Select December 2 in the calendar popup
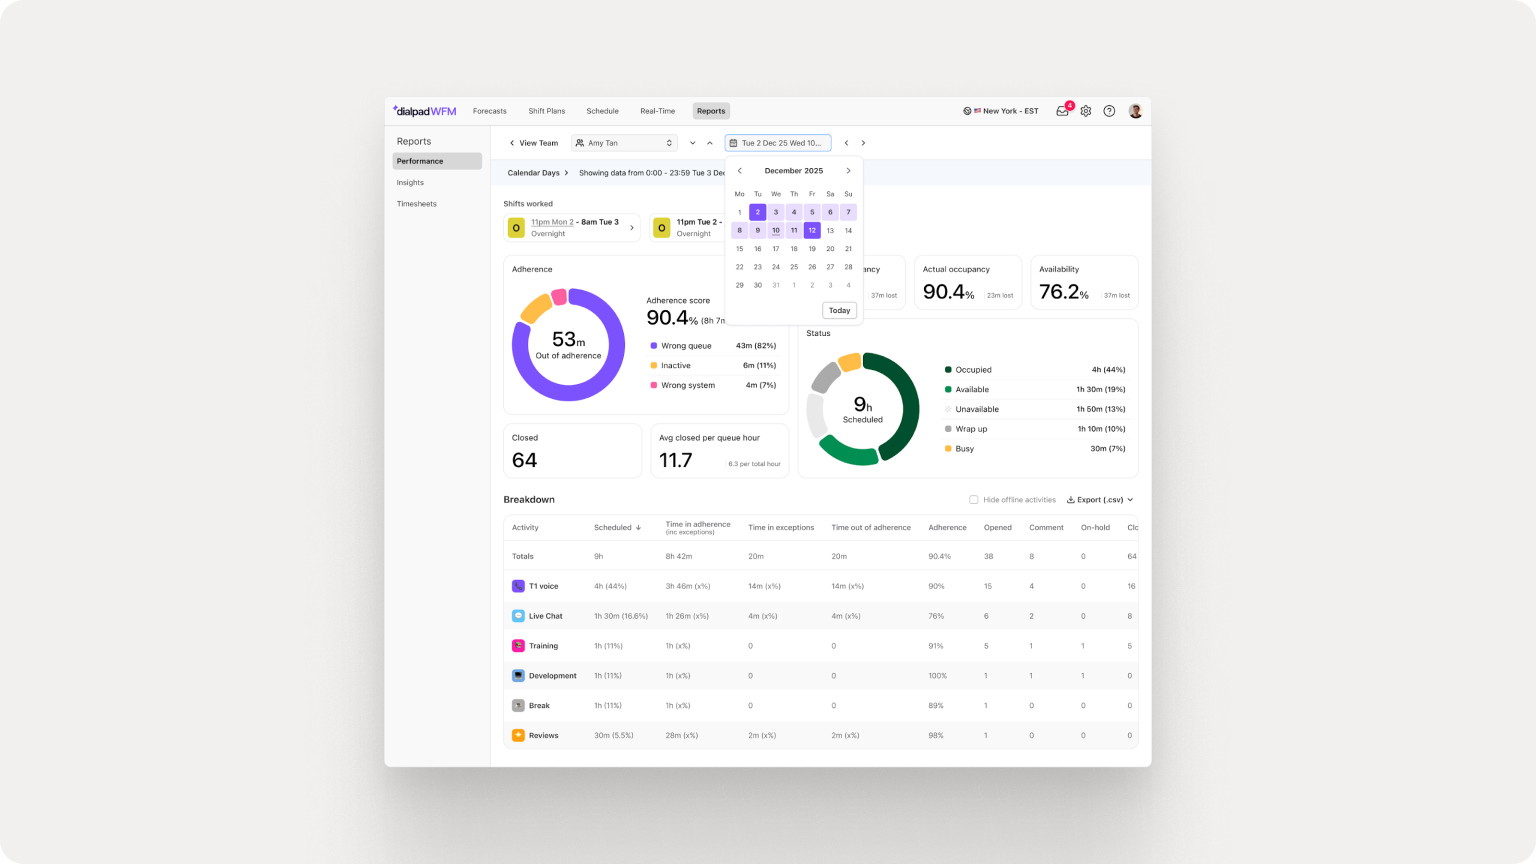Viewport: 1536px width, 864px height. [757, 212]
